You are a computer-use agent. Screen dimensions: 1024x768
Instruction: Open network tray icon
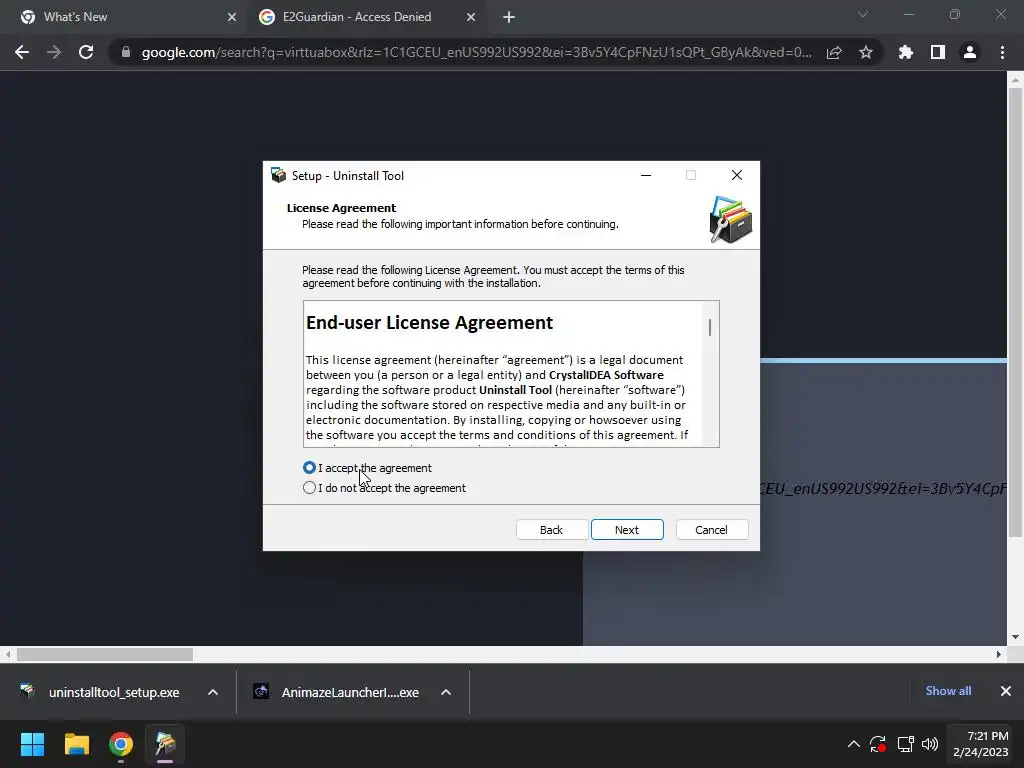[x=905, y=744]
